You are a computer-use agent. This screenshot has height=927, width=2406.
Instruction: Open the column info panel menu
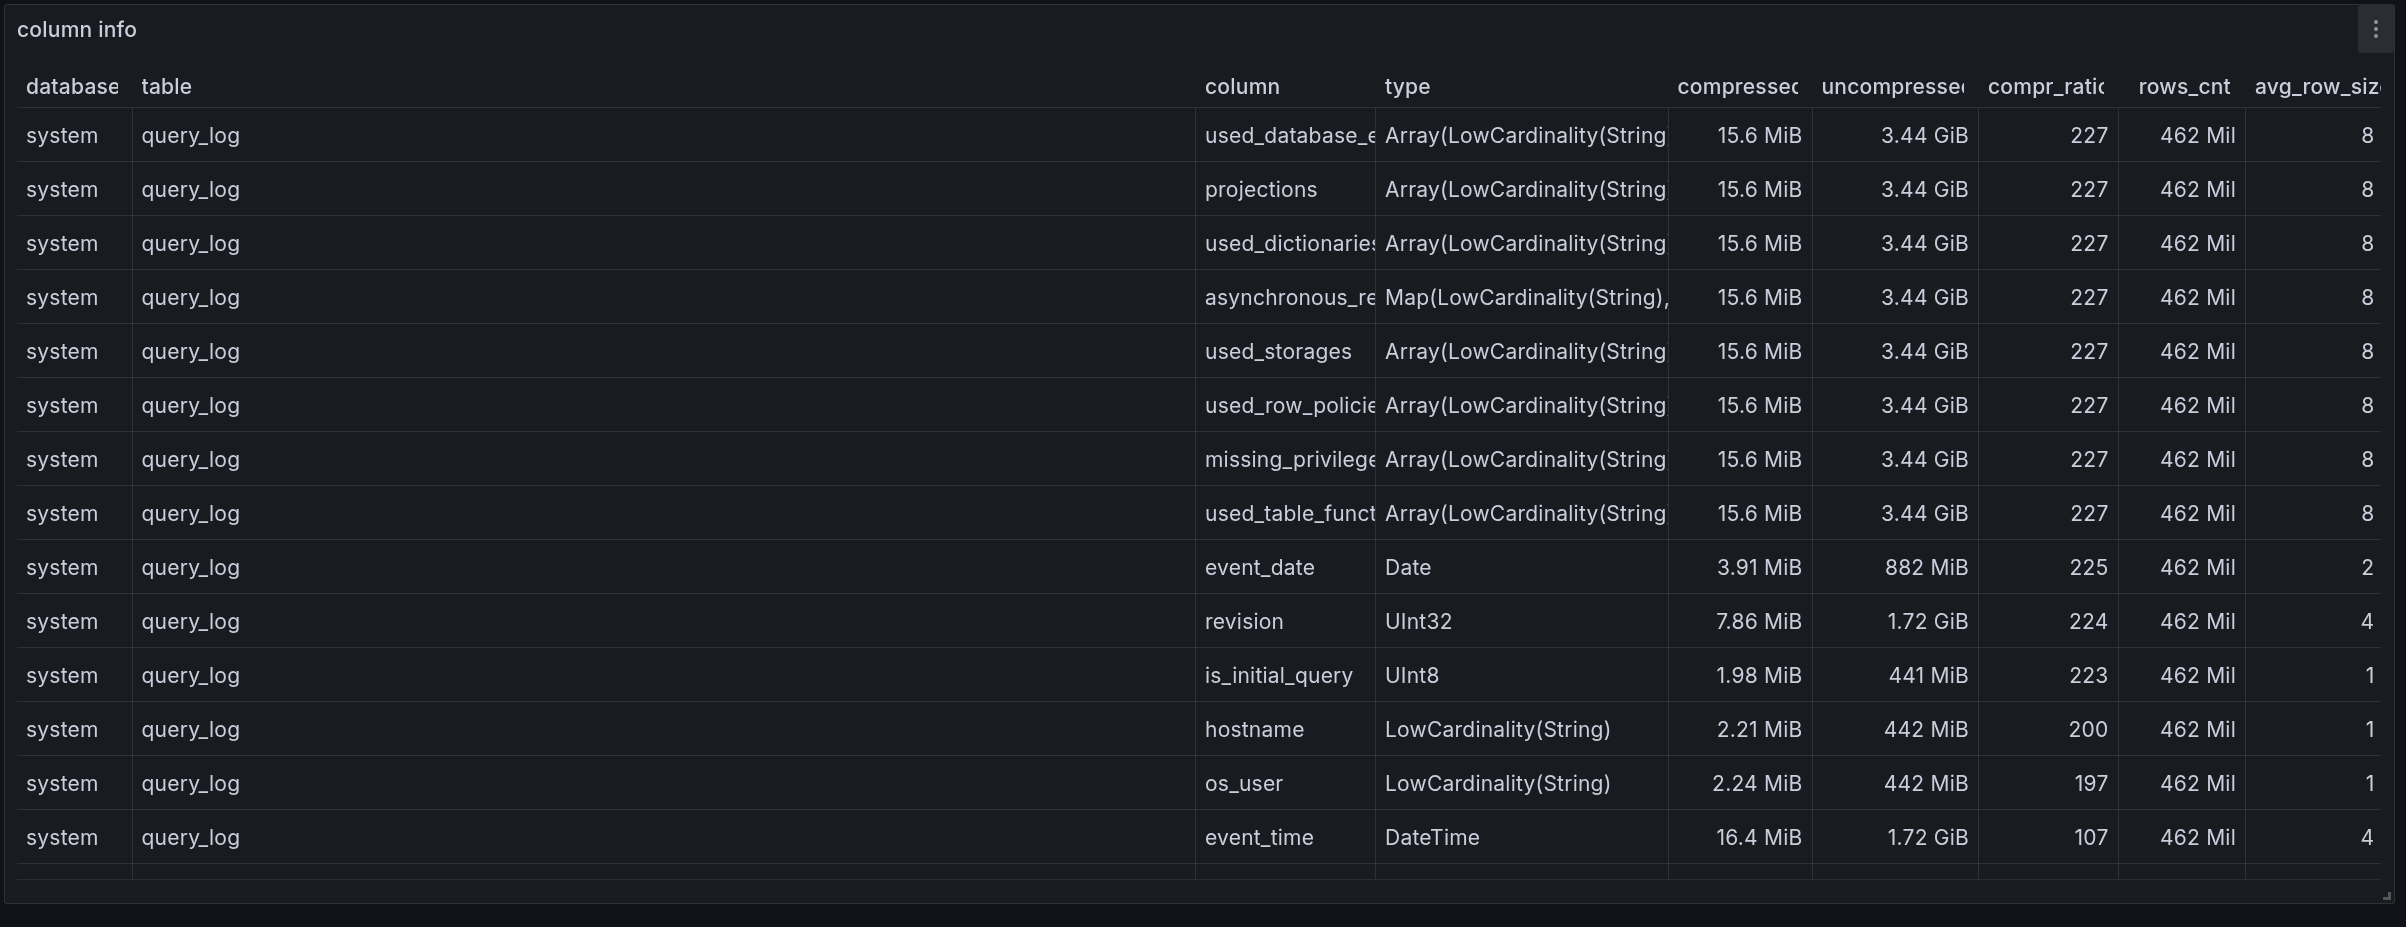point(2375,29)
